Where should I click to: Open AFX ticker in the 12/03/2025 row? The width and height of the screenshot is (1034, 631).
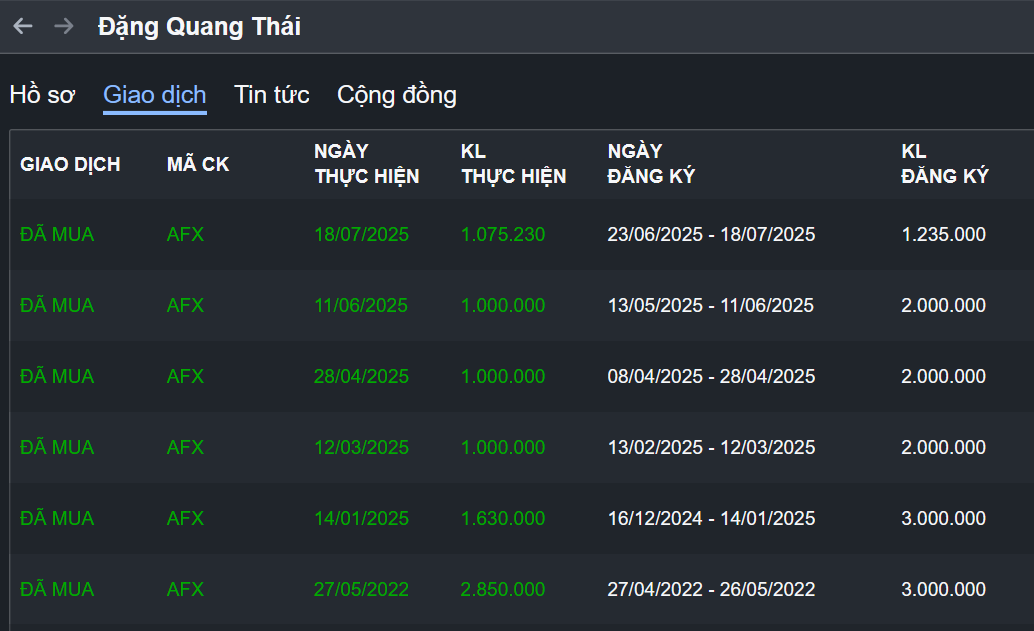click(x=185, y=447)
